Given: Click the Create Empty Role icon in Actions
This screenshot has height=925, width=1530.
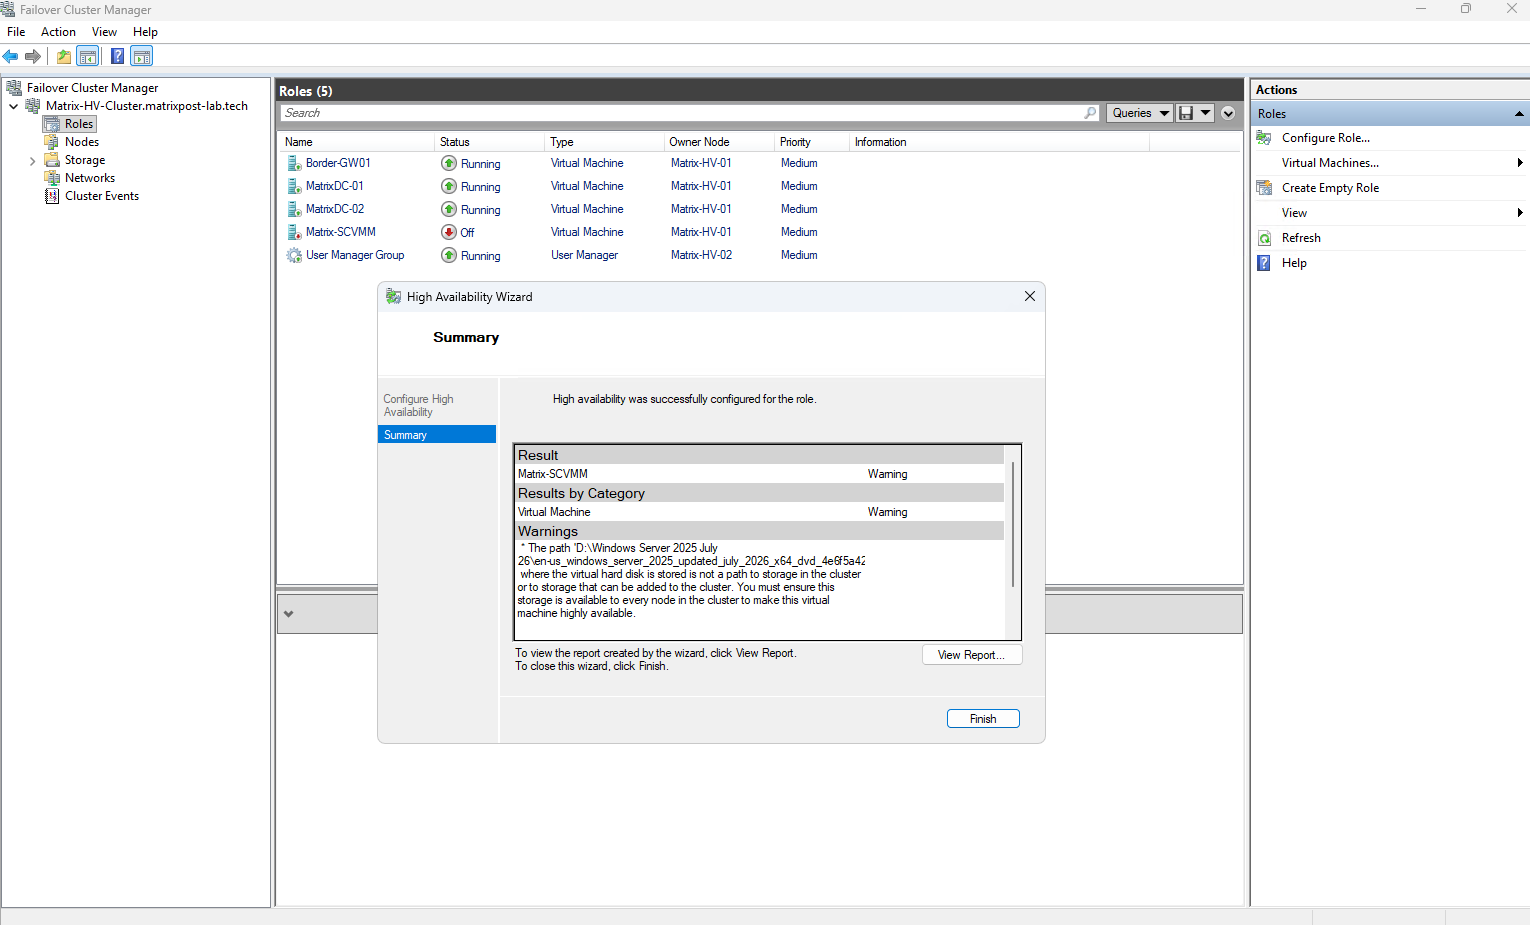Looking at the screenshot, I should [x=1264, y=188].
